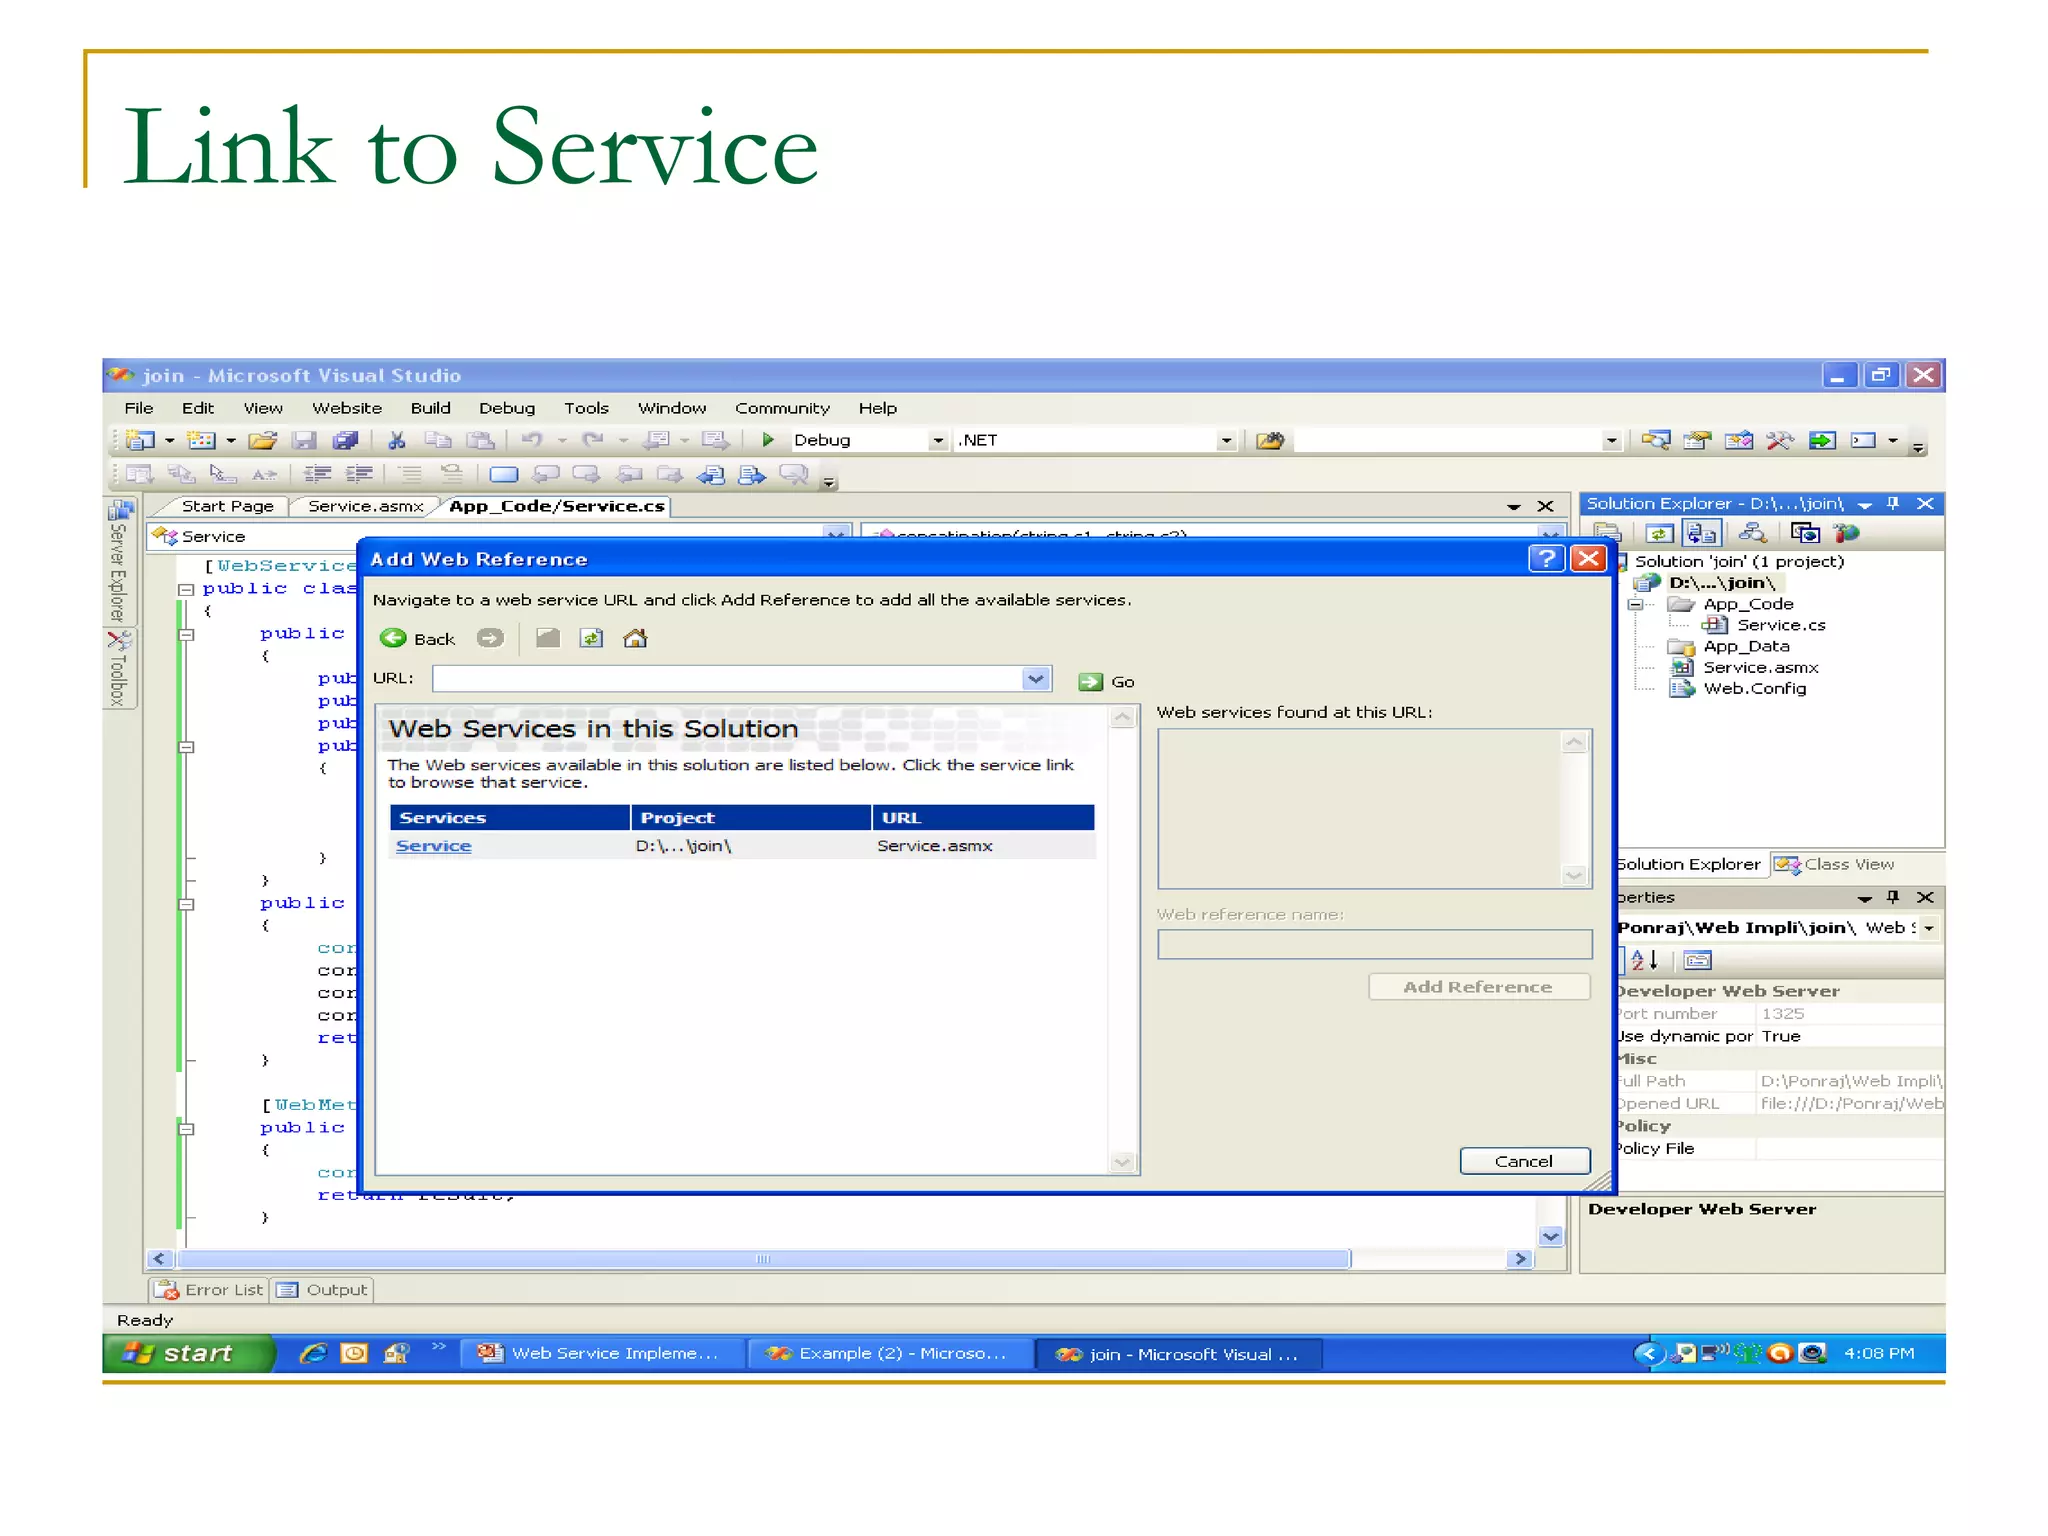Open the Object Browser toolbar icon
This screenshot has width=2048, height=1536.
click(1739, 441)
